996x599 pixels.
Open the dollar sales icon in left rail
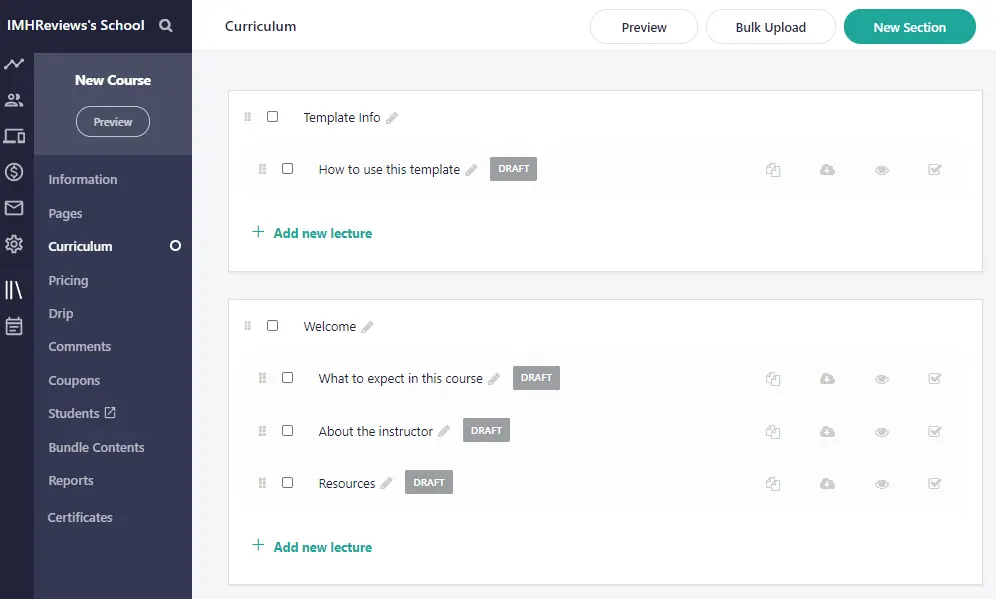[x=14, y=172]
